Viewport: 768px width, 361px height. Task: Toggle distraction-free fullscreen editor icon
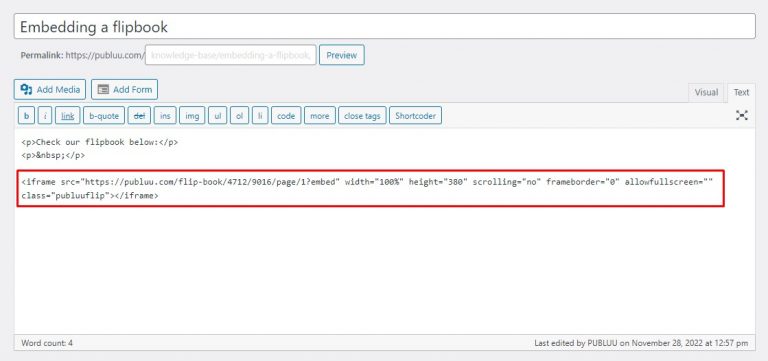coord(742,116)
